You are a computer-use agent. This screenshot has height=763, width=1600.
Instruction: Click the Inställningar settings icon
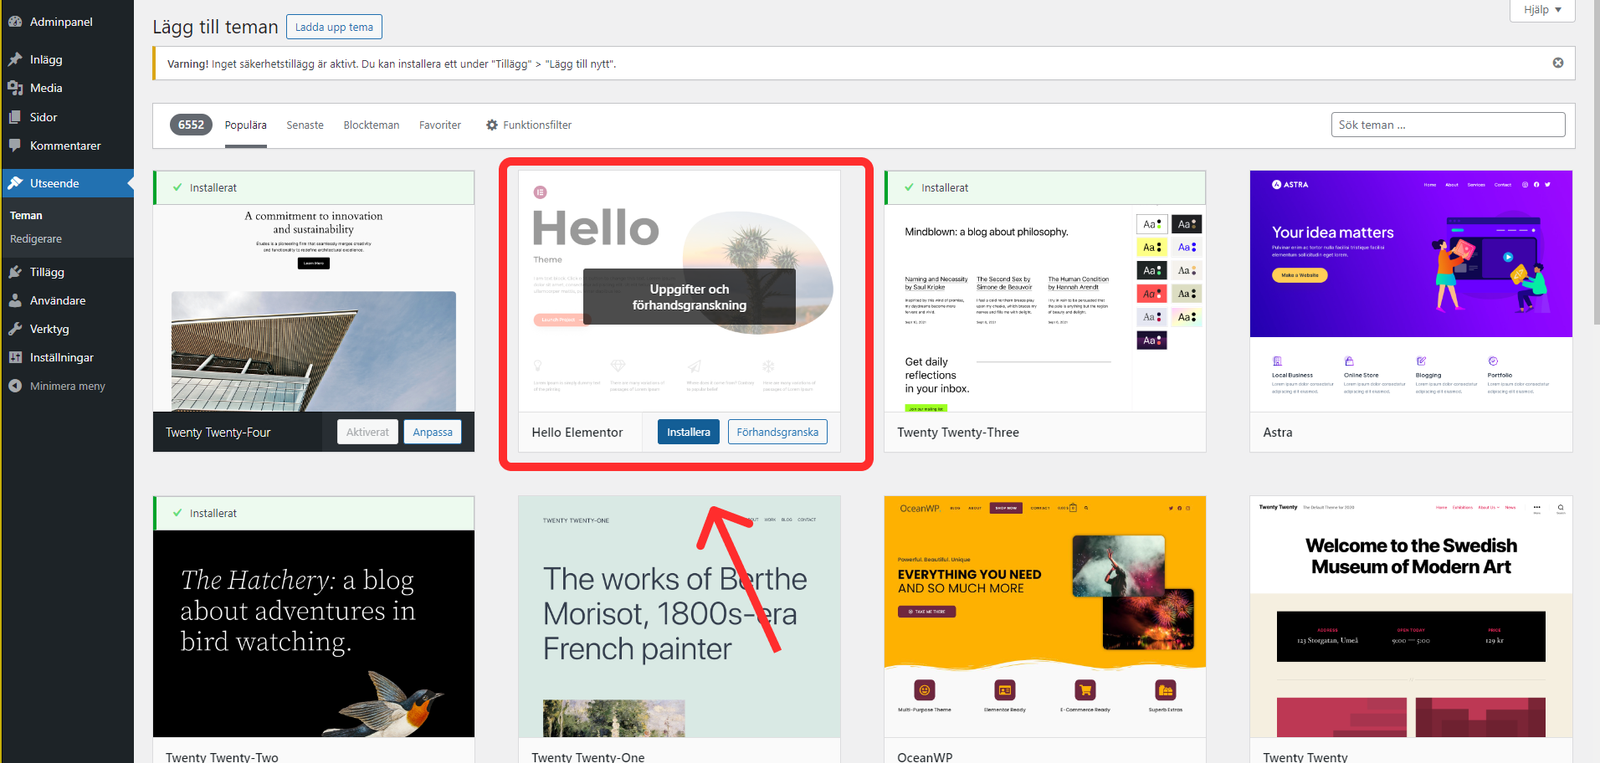pyautogui.click(x=15, y=357)
